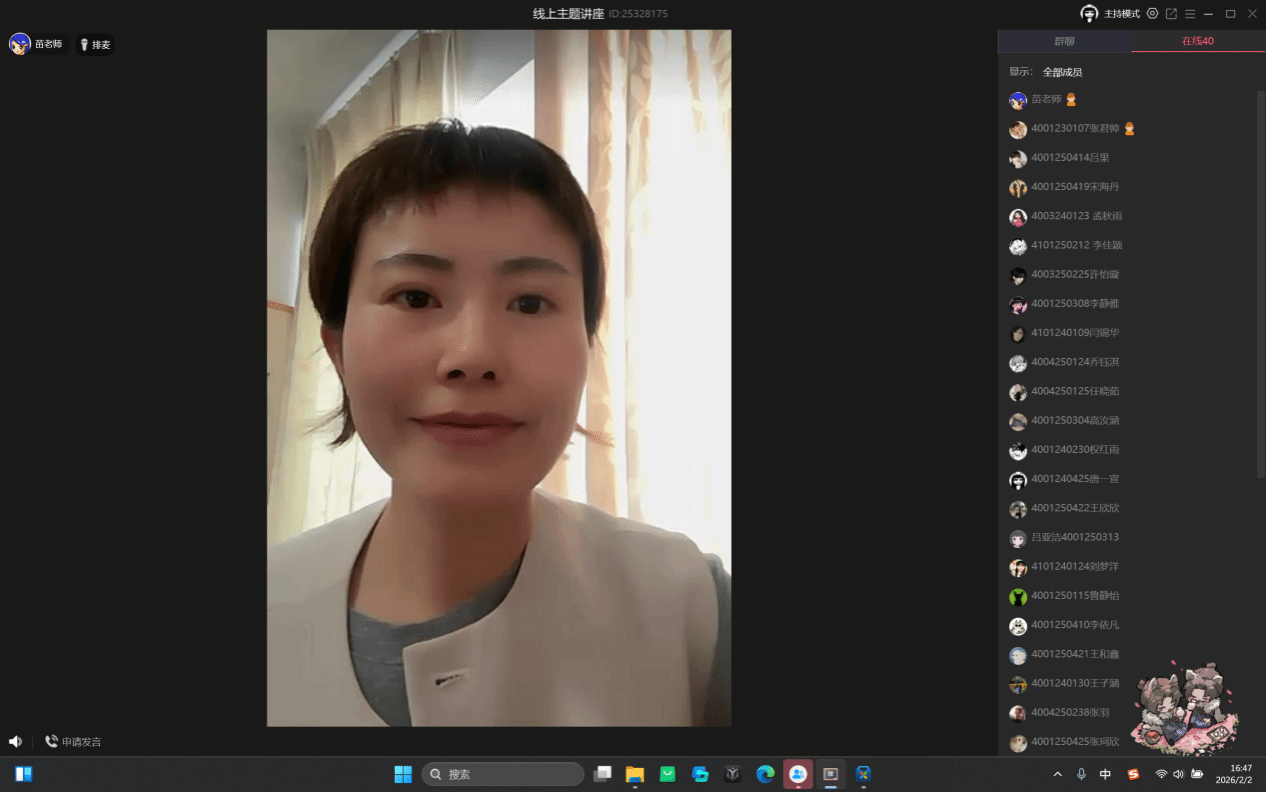This screenshot has width=1266, height=792.
Task: Click 苗老师 host avatar at top-left
Action: tap(19, 44)
